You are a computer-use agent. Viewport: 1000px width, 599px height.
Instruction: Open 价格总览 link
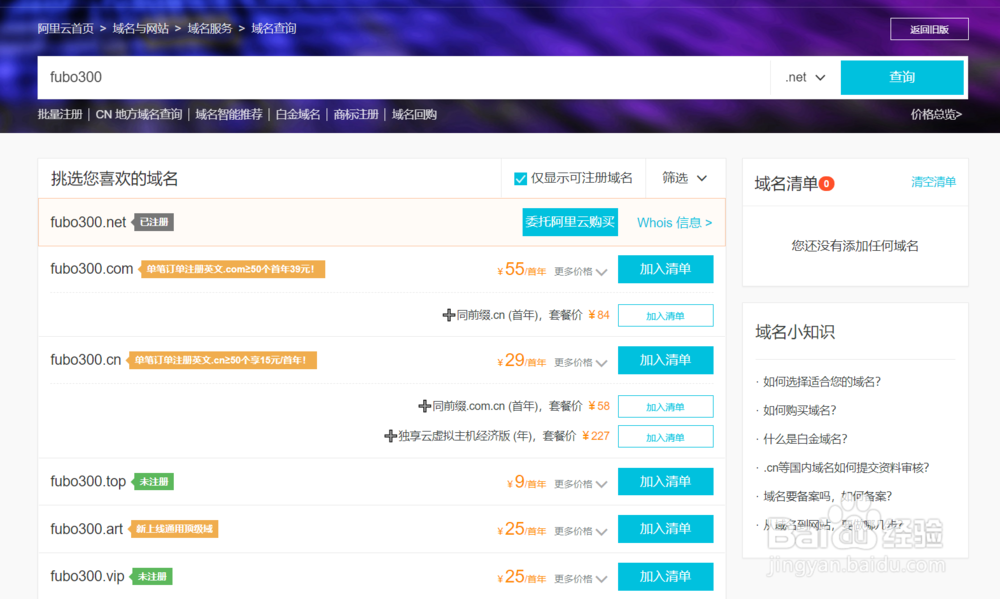936,114
